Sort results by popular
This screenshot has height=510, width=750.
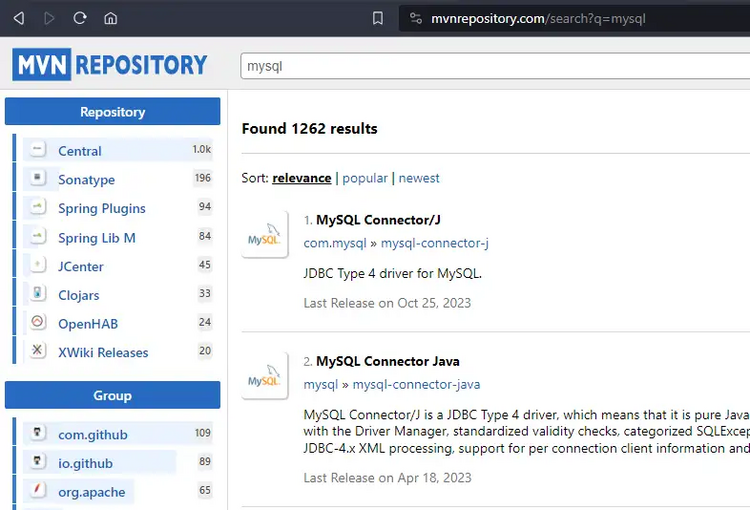pos(365,178)
